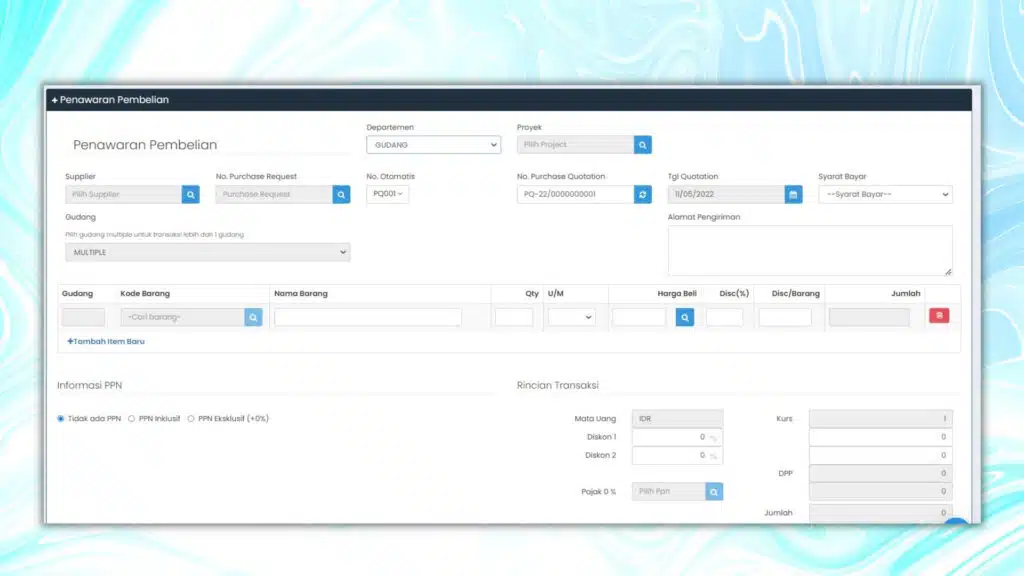Image resolution: width=1024 pixels, height=576 pixels.
Task: Click the item row Jumlah field
Action: click(869, 317)
